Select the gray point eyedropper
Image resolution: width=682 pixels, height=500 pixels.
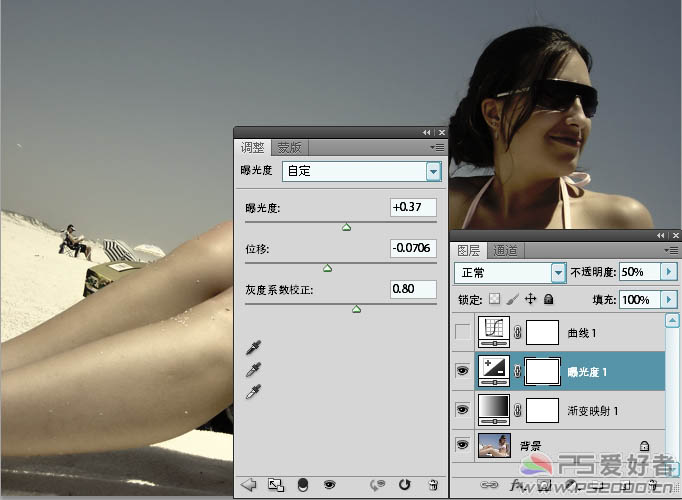255,369
